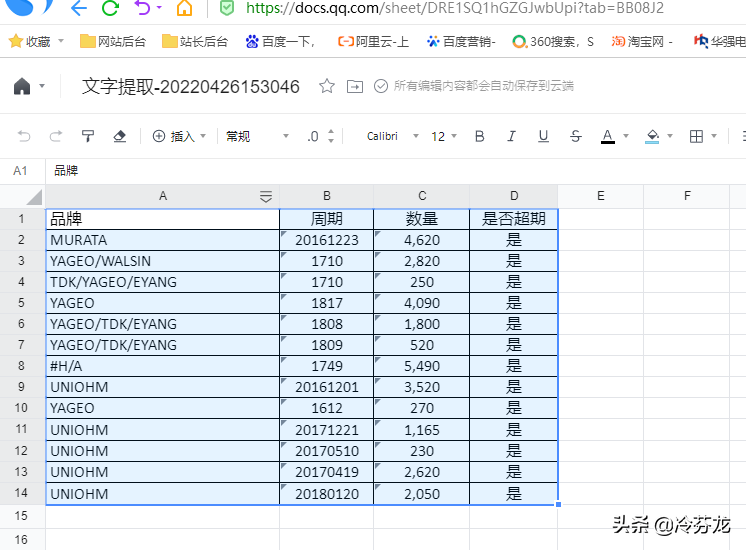Screen dimensions: 746x550
Task: Go back using browser back arrow
Action: click(79, 8)
